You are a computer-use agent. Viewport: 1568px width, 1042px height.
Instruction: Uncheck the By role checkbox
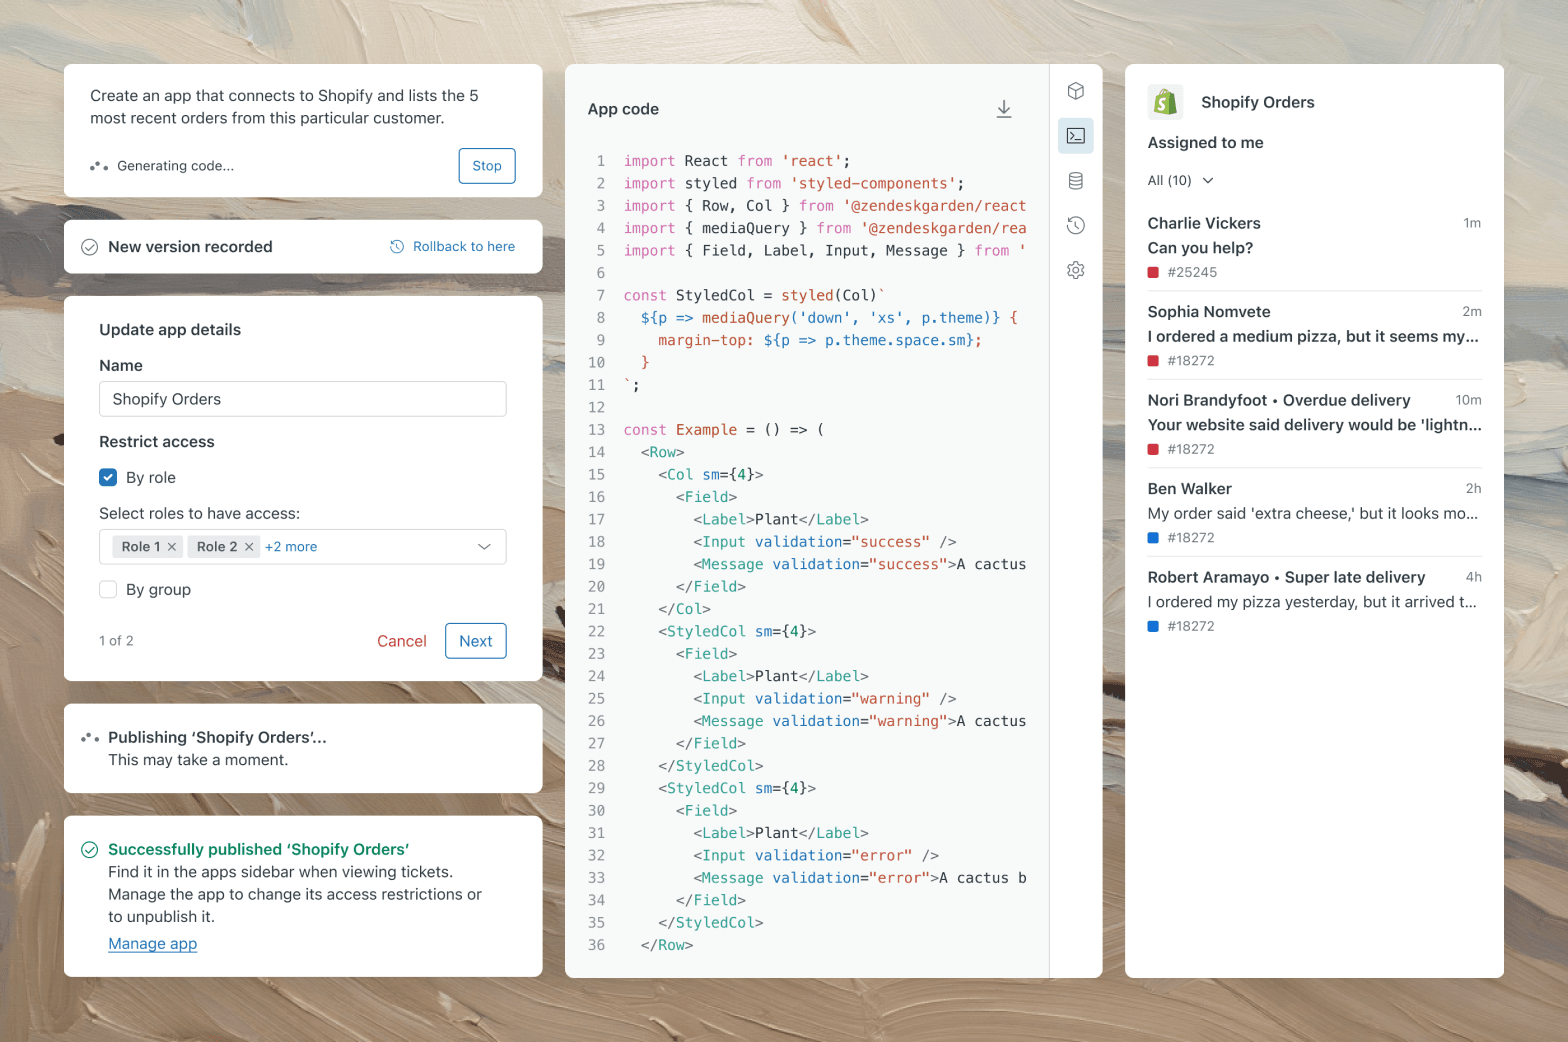[x=108, y=478]
